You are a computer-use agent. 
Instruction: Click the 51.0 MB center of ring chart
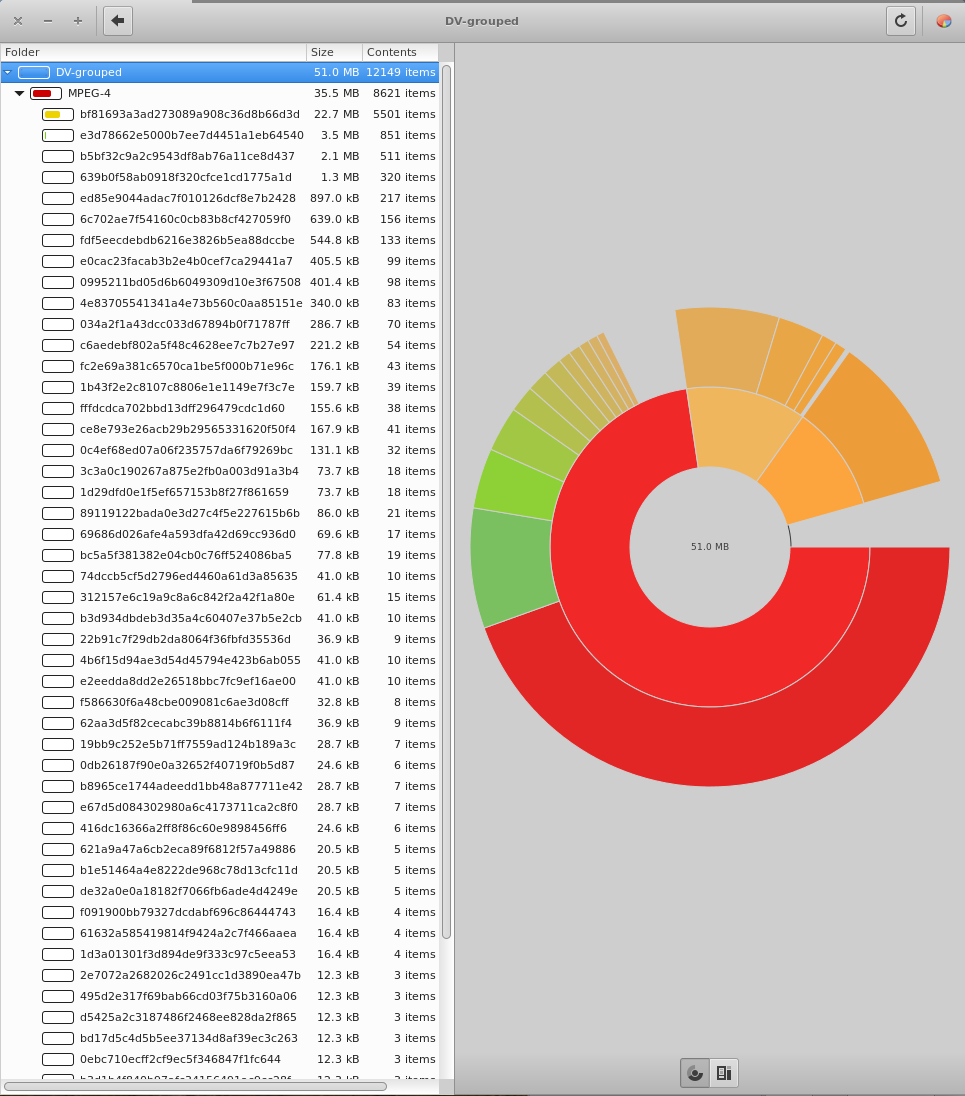point(709,547)
